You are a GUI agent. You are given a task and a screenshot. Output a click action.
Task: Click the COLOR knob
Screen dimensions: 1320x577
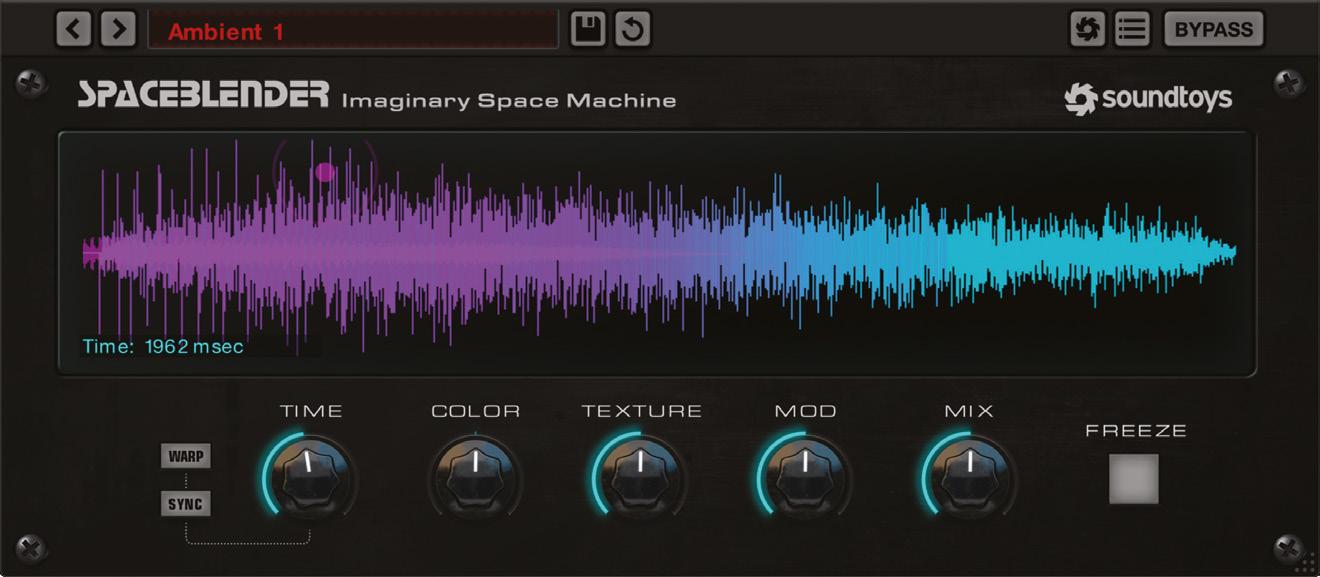(475, 477)
